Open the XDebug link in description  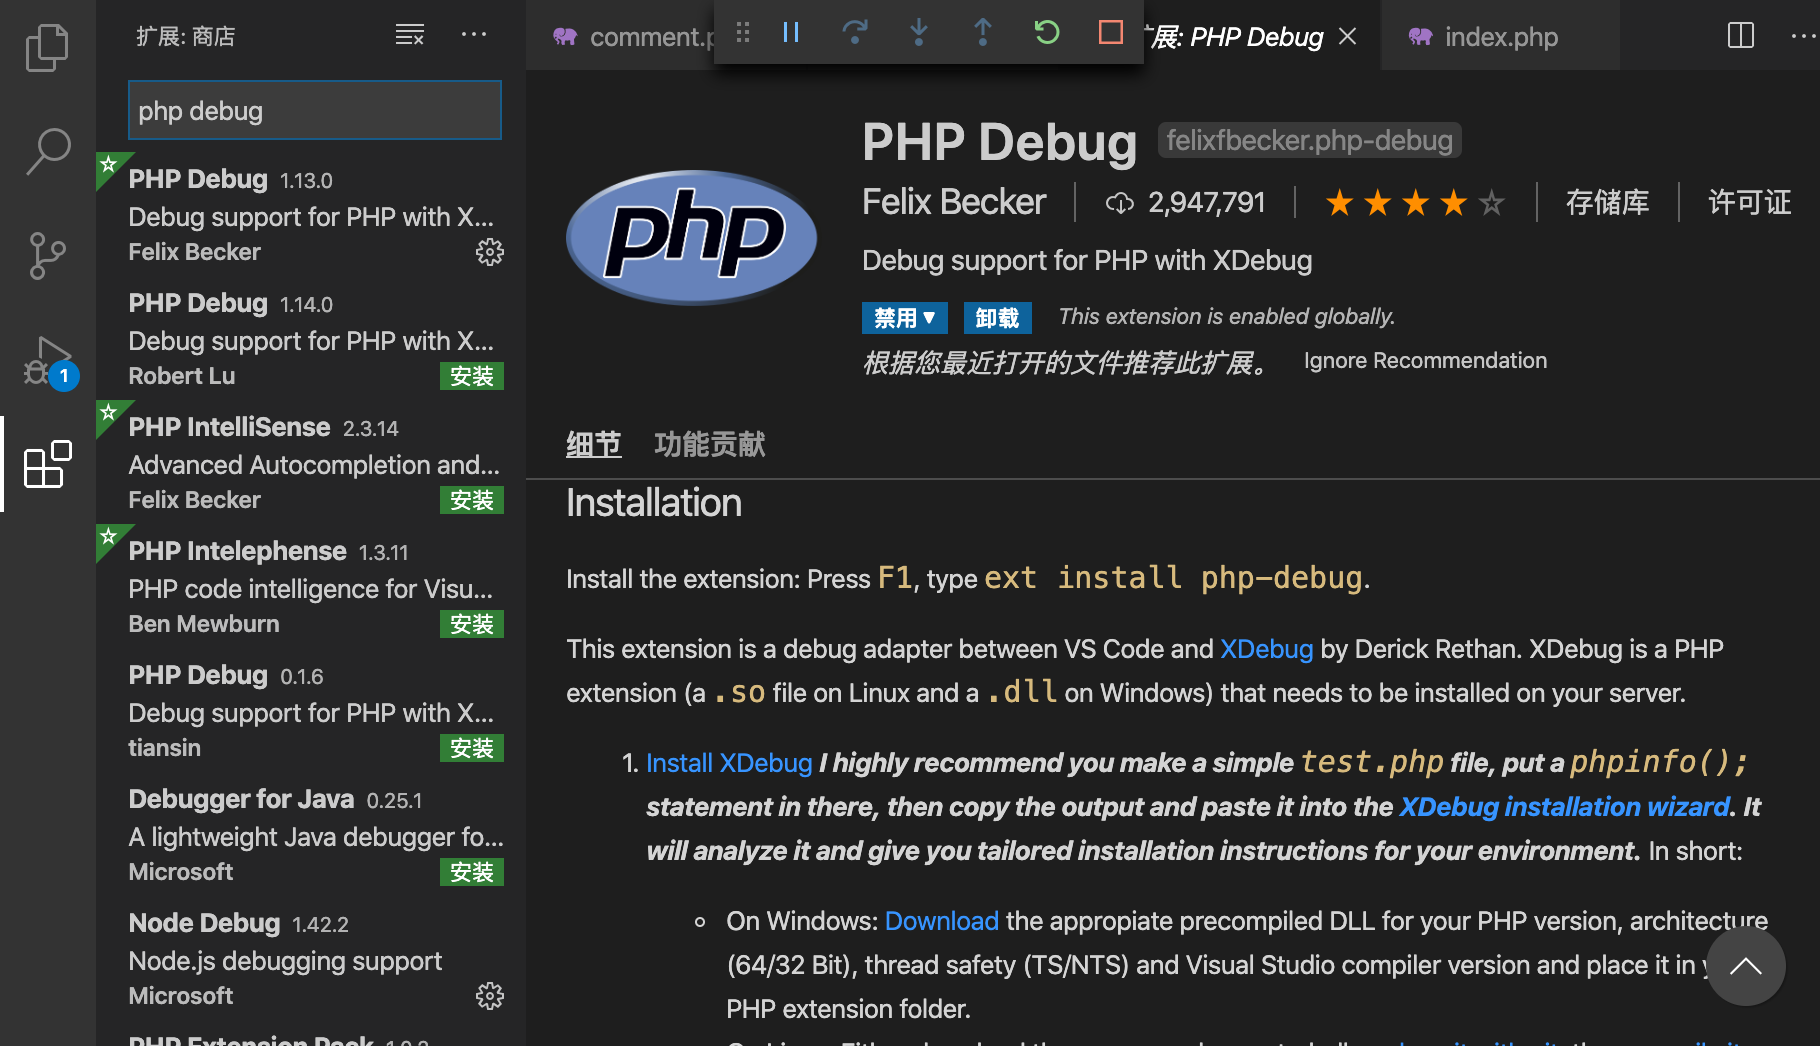1266,649
